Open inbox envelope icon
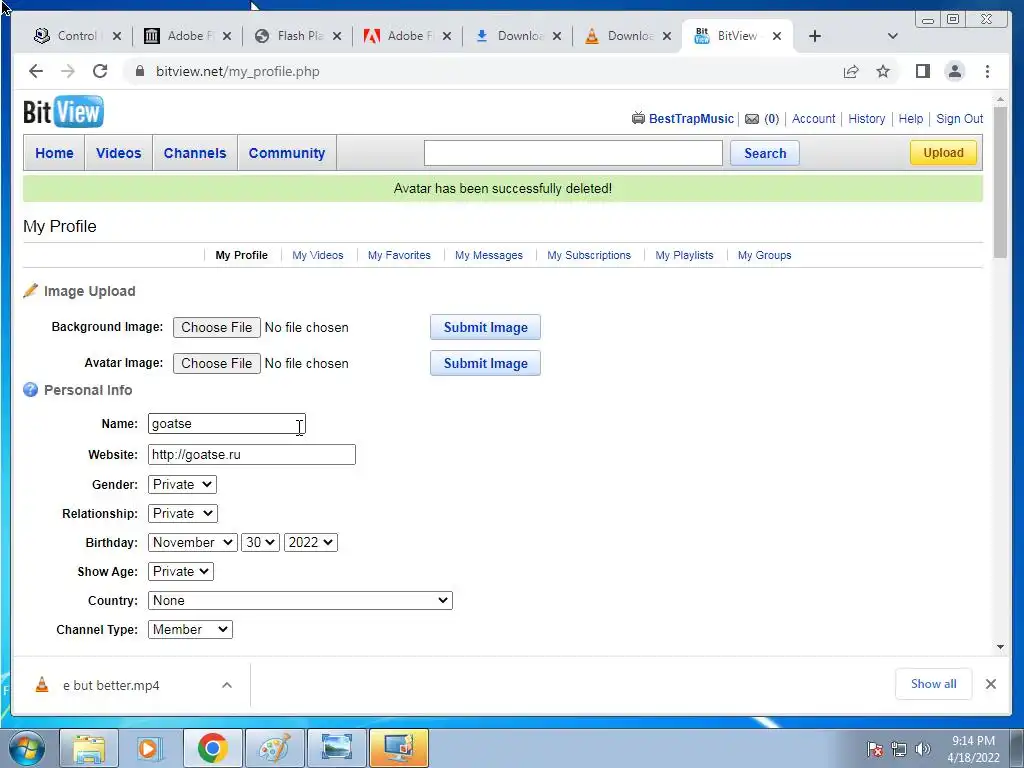 pos(752,119)
